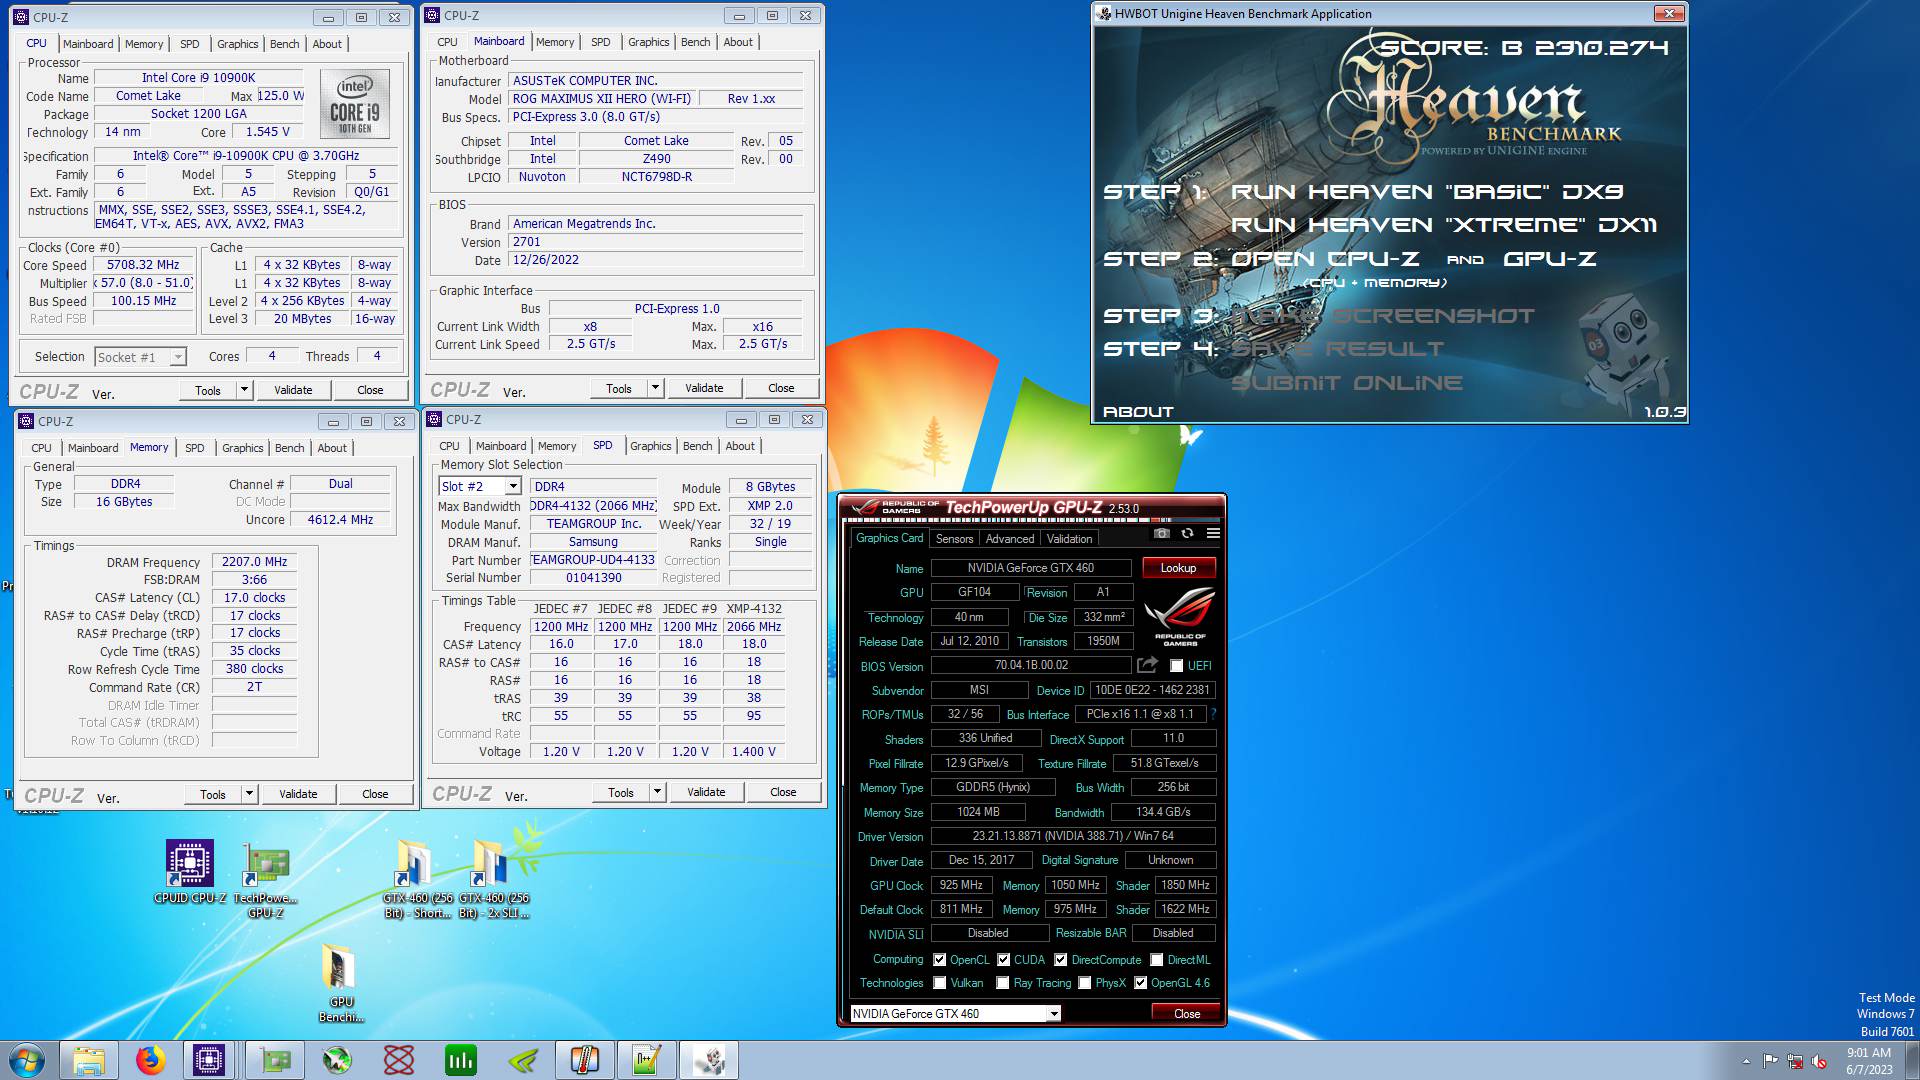1920x1080 pixels.
Task: Open Bench tab in CPU-Z CPU window
Action: 285,44
